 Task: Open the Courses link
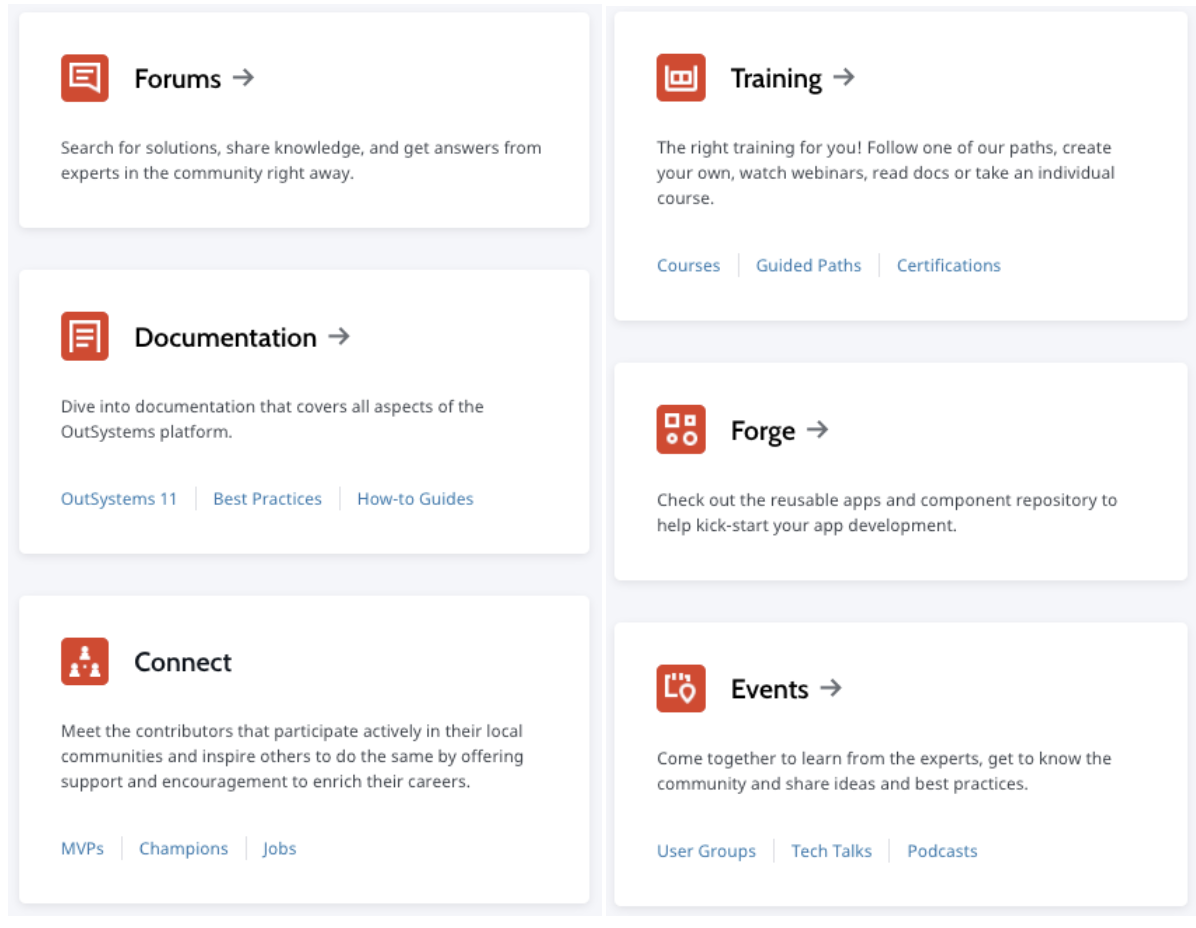point(688,266)
